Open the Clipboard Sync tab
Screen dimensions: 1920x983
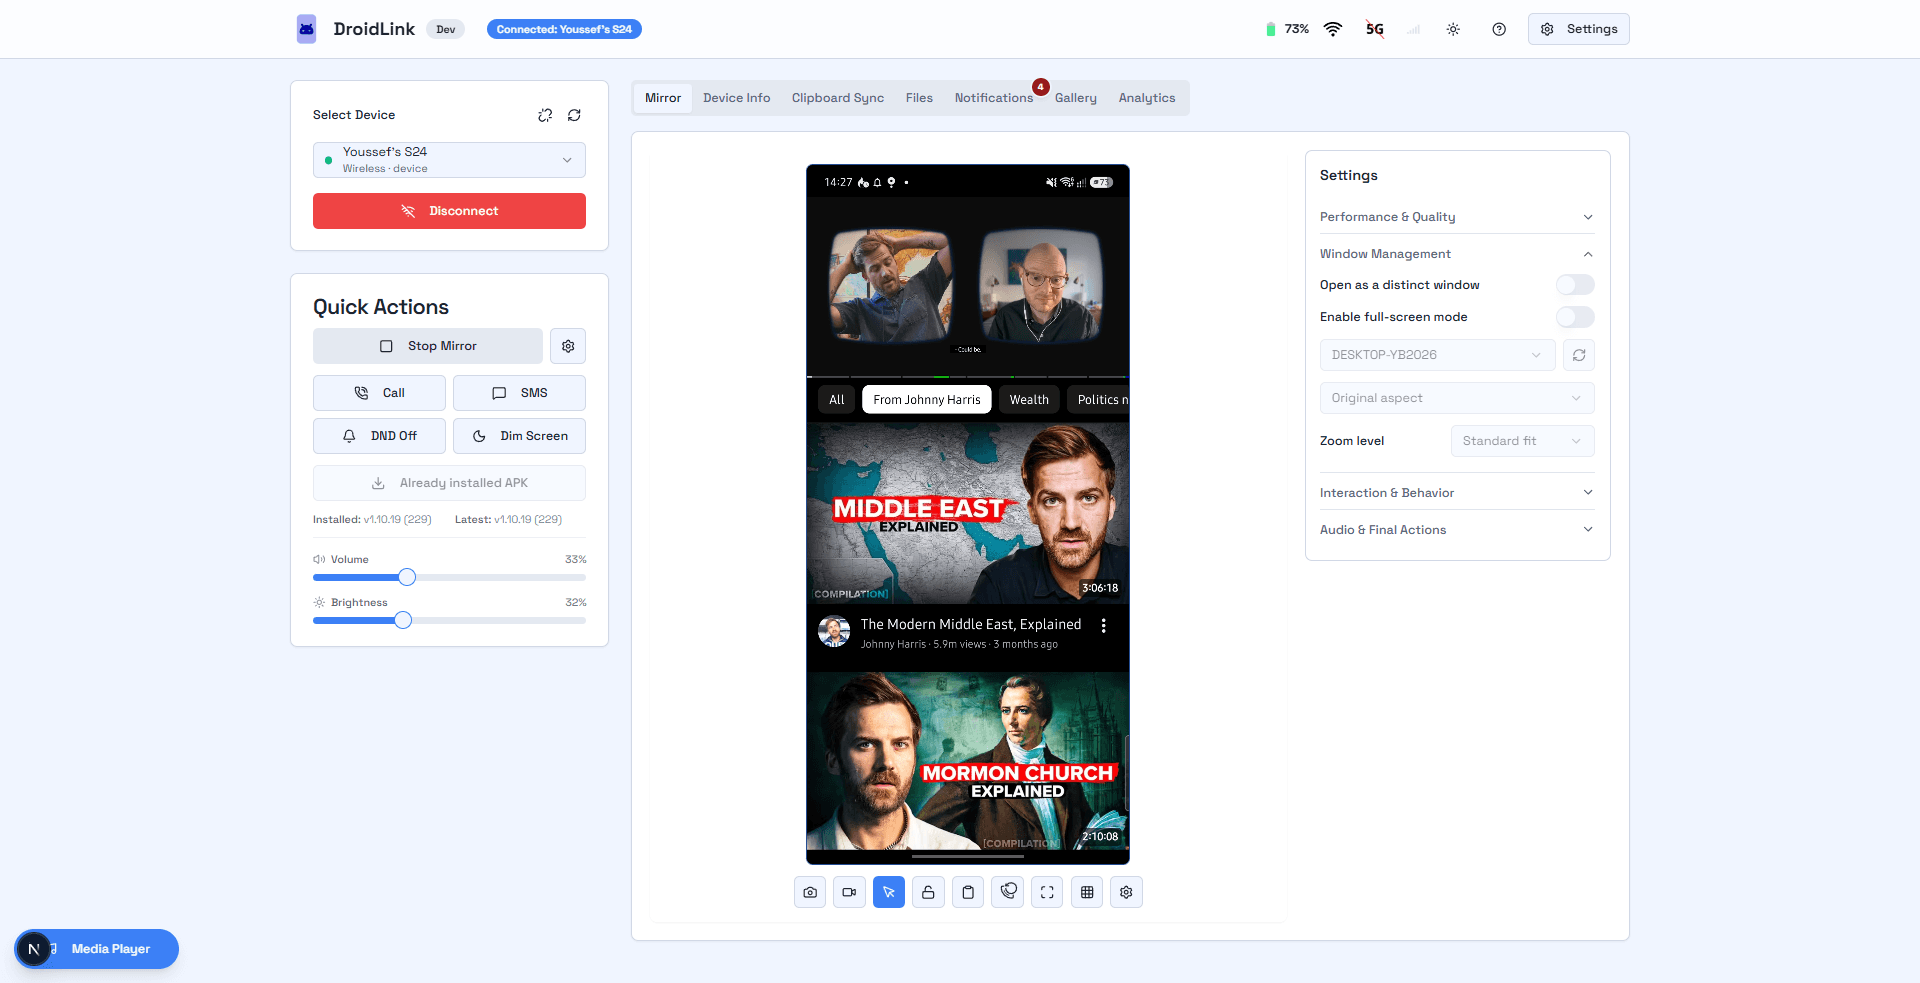pyautogui.click(x=838, y=98)
